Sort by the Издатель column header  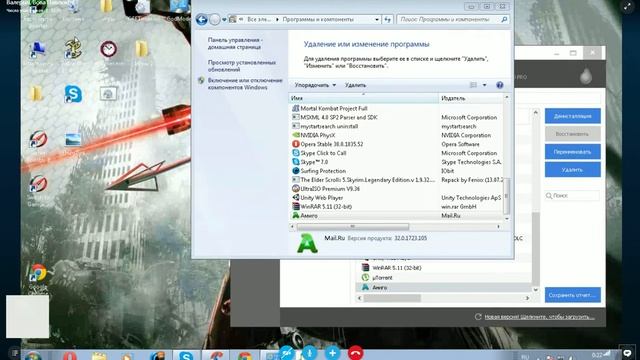point(471,98)
